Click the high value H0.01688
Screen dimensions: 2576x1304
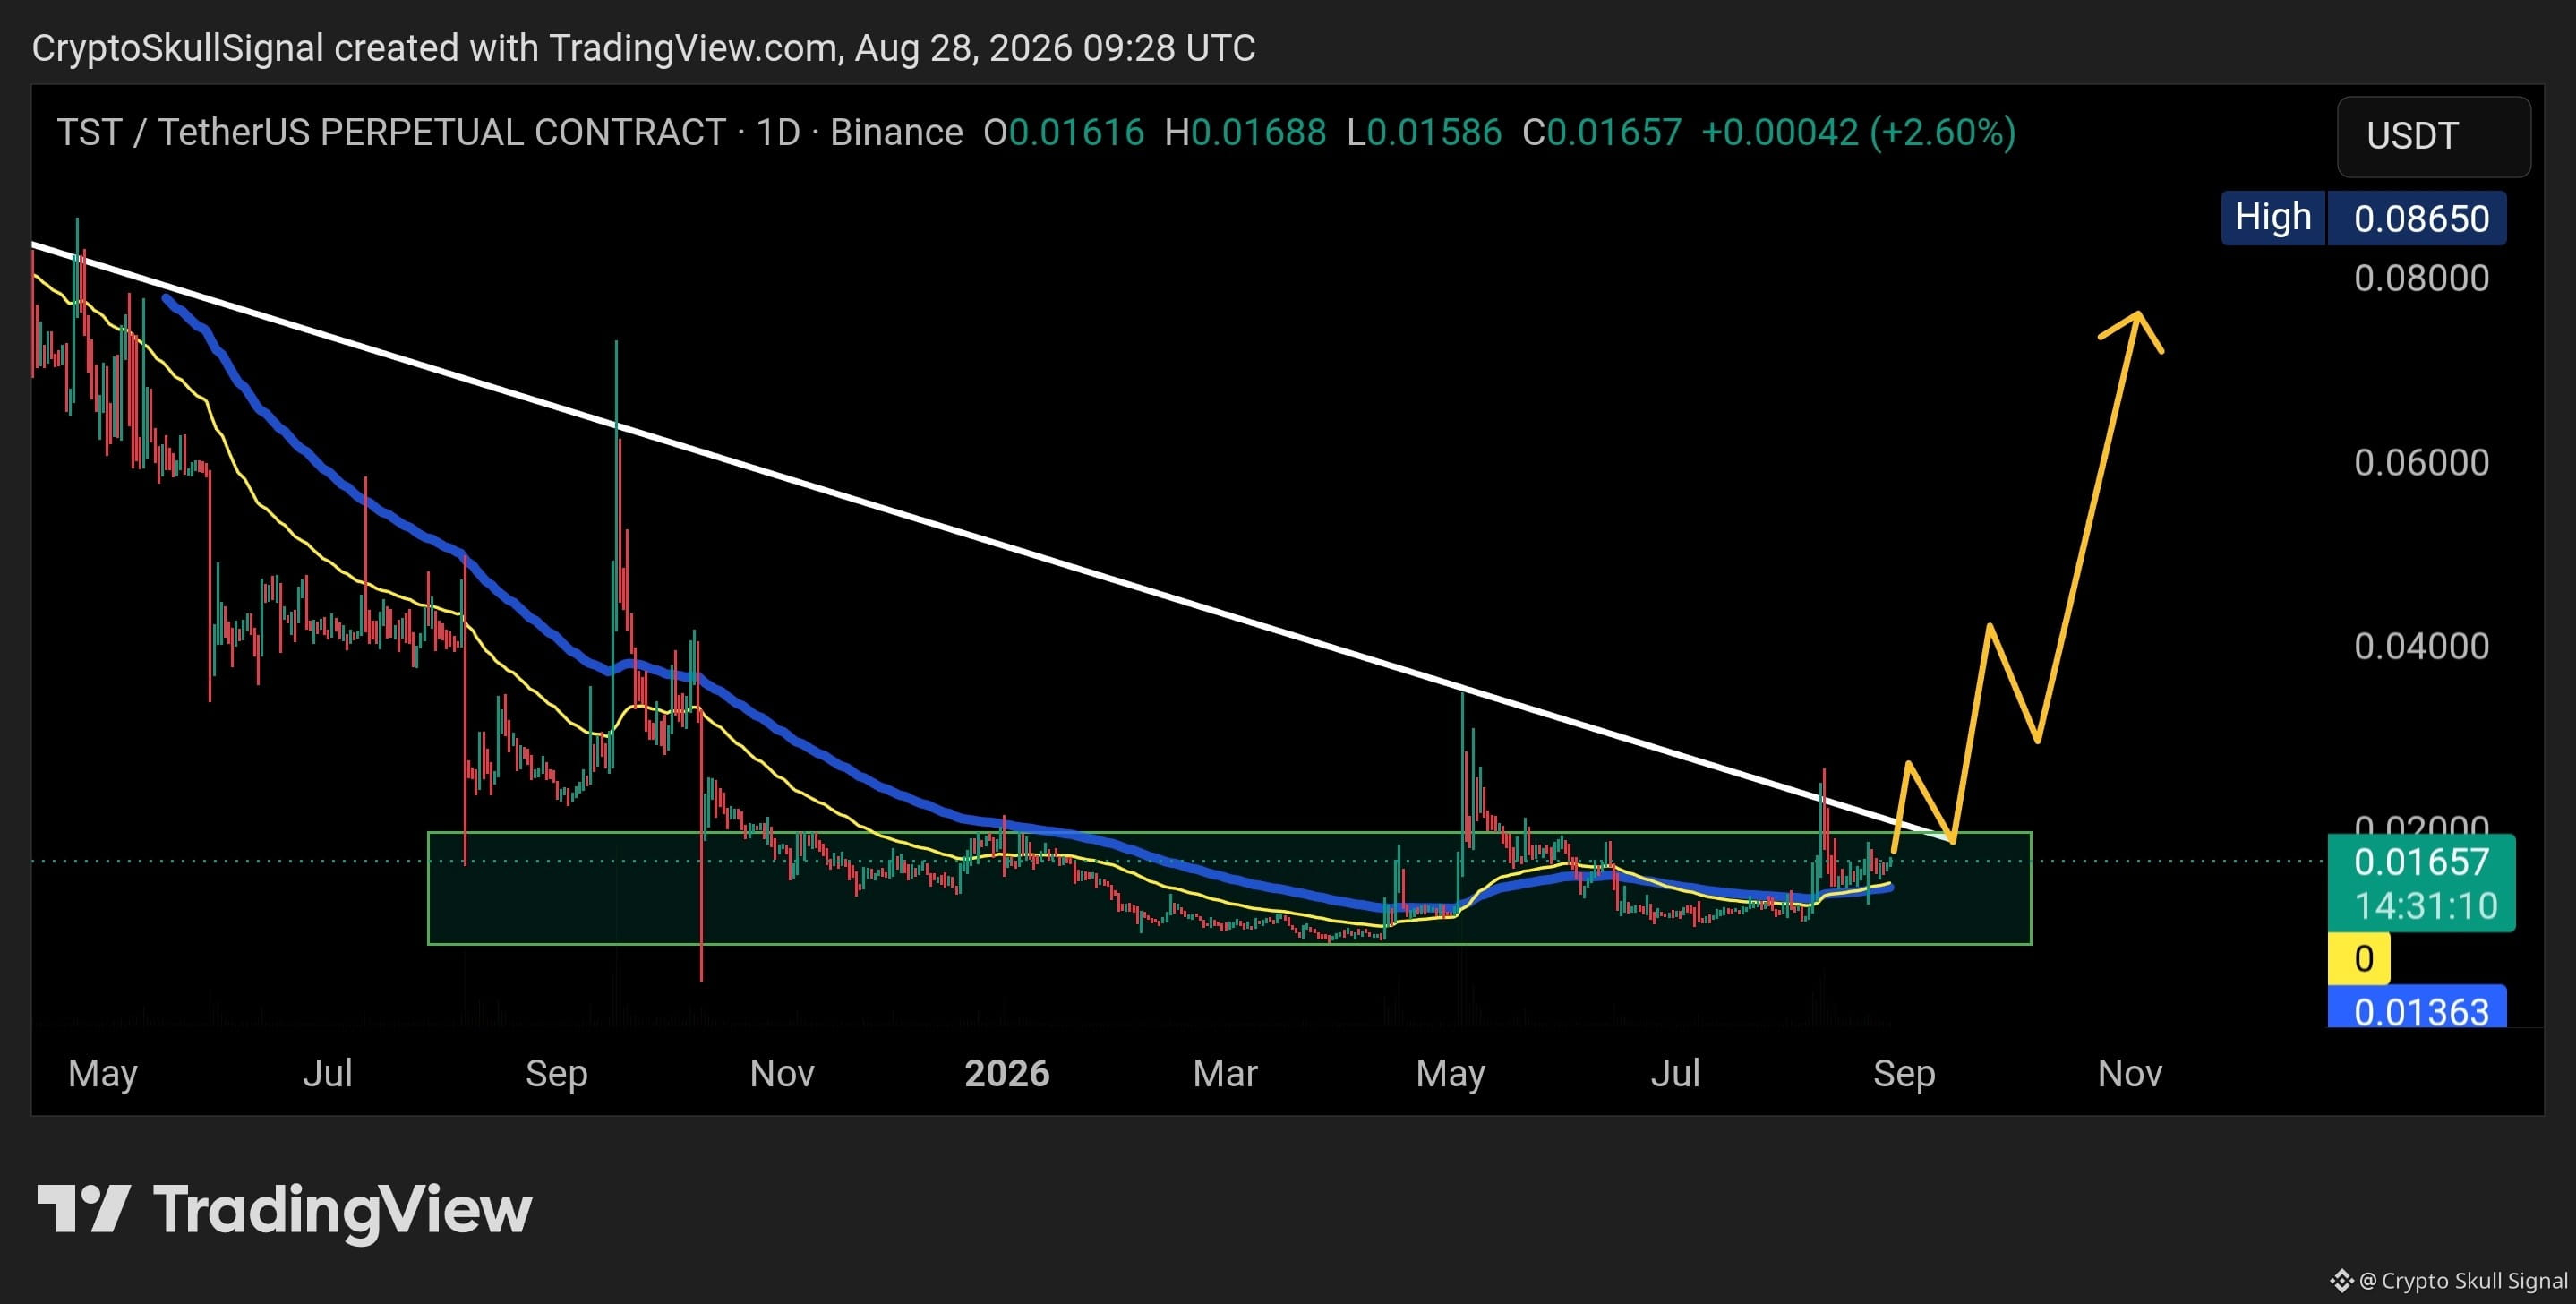(1245, 133)
